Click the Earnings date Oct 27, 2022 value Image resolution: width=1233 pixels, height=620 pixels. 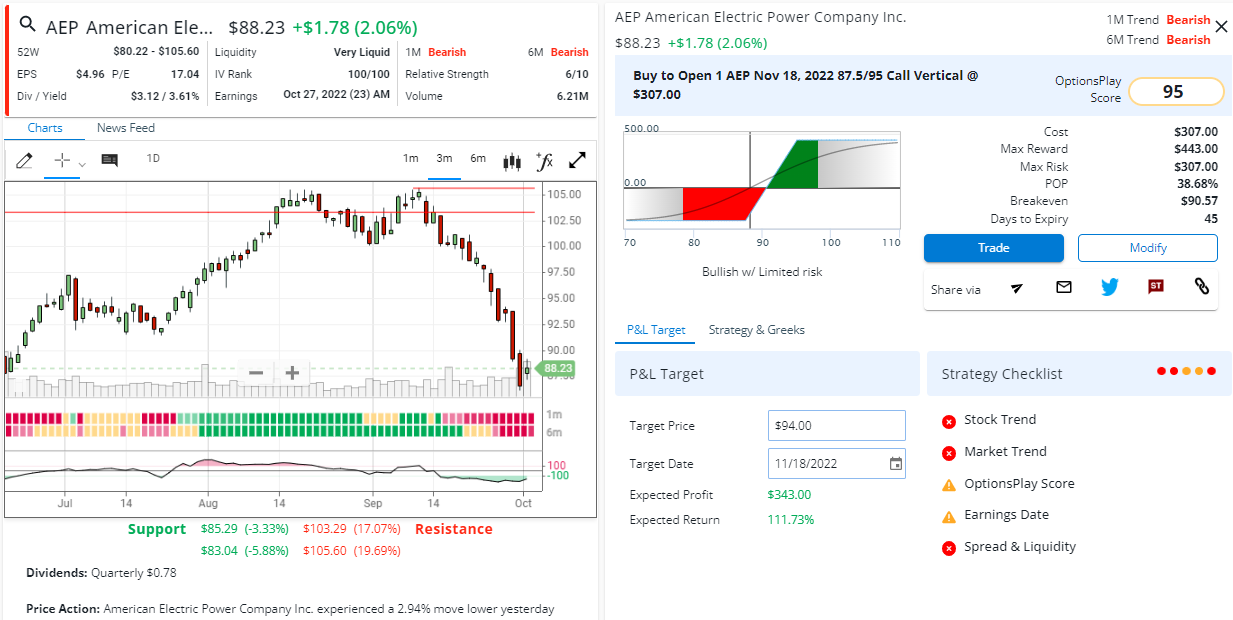pyautogui.click(x=336, y=96)
